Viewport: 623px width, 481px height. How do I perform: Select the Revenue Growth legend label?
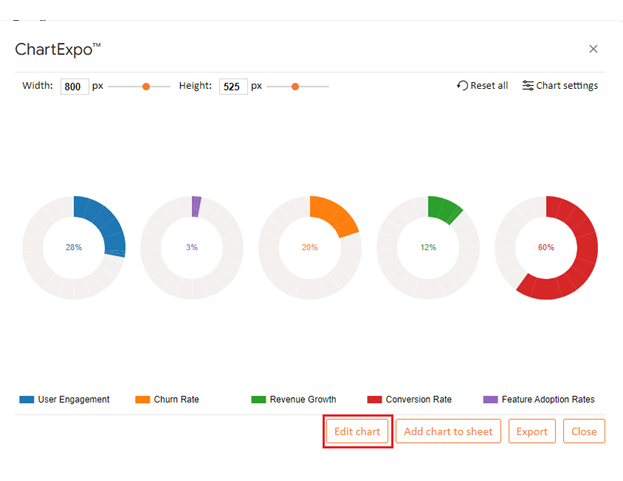(x=303, y=400)
